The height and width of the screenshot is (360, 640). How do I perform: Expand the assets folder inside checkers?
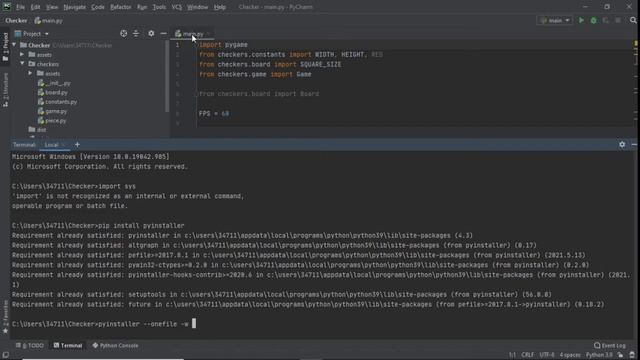pyautogui.click(x=30, y=73)
